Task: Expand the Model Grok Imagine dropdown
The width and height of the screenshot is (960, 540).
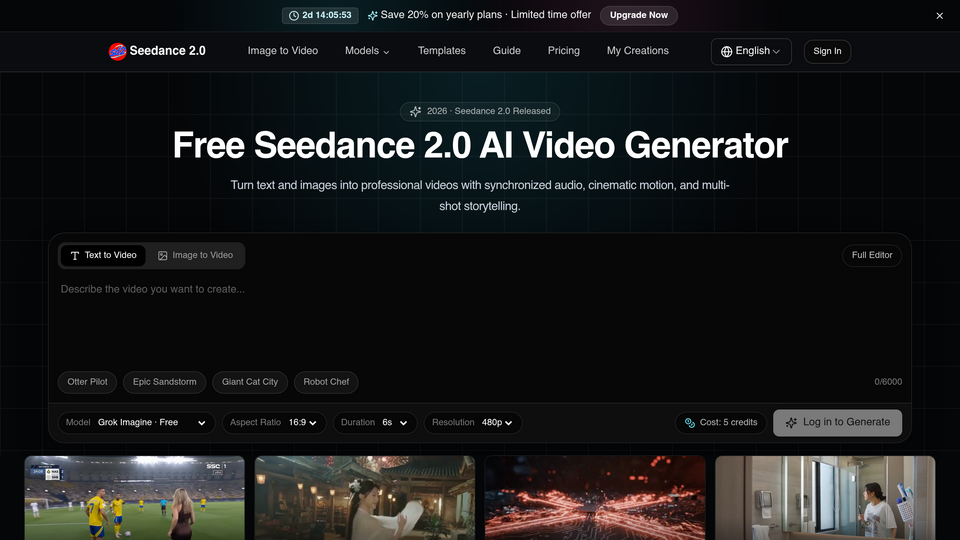Action: [x=137, y=422]
